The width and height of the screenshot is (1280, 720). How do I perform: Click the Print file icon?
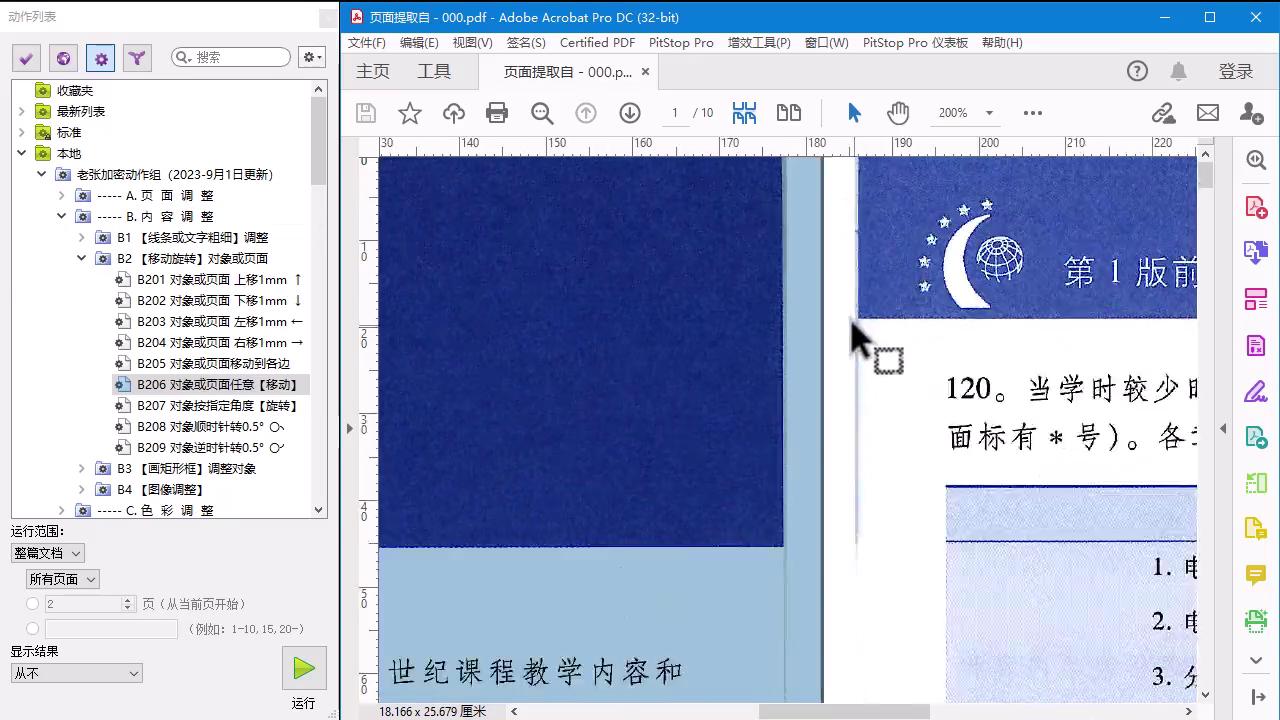pos(497,113)
